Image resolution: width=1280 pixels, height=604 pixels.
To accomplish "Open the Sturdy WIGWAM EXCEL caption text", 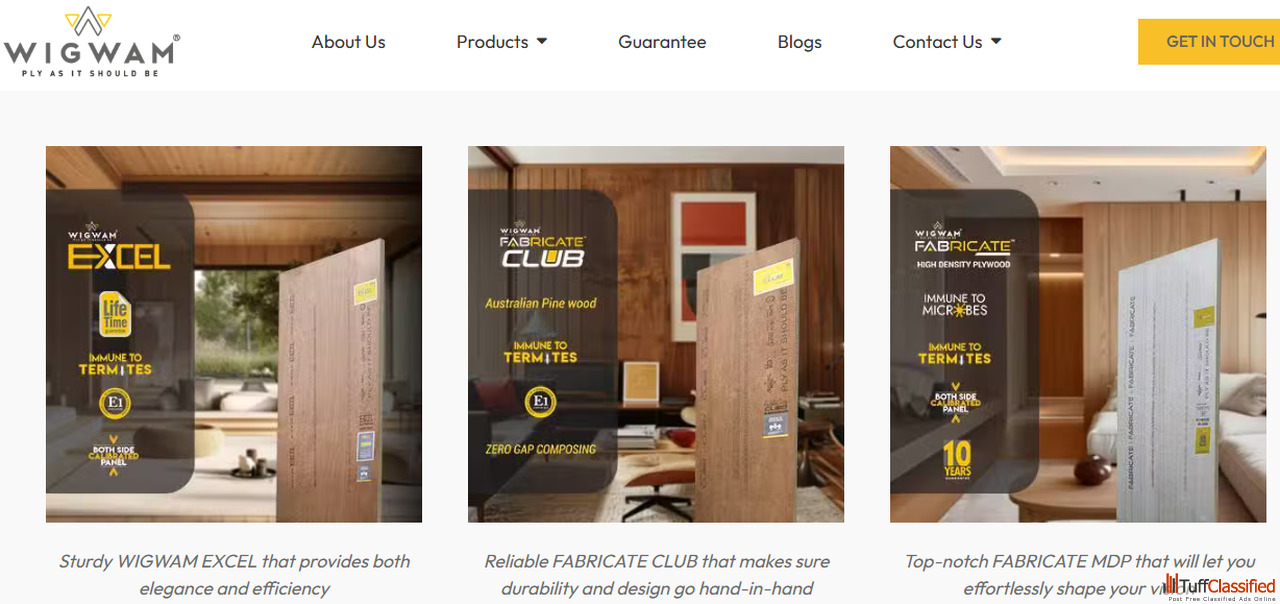I will coord(234,575).
